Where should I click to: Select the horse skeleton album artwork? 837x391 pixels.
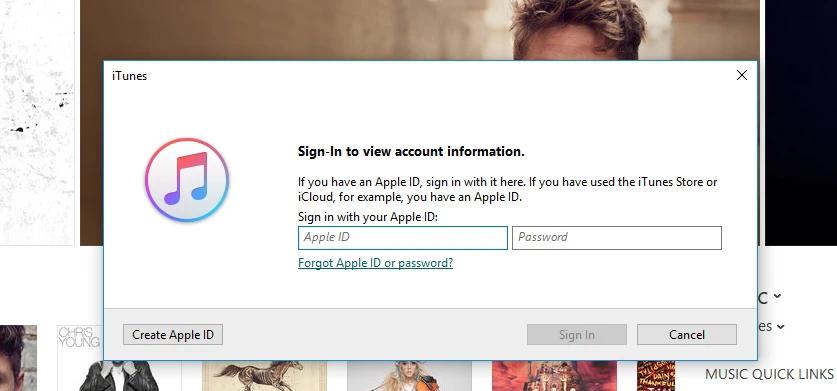pyautogui.click(x=264, y=376)
